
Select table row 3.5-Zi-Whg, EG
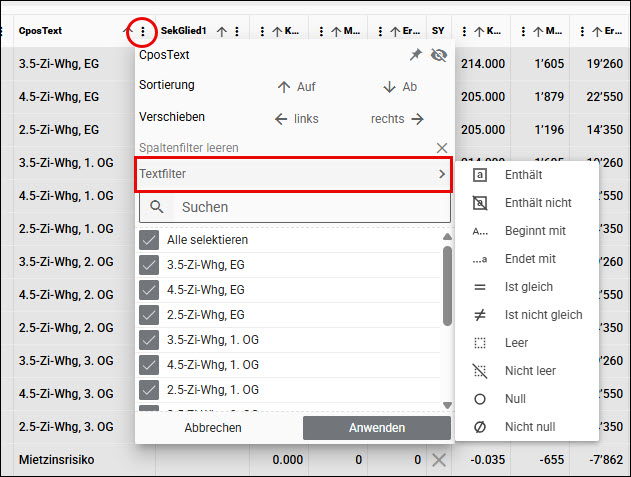pyautogui.click(x=59, y=64)
